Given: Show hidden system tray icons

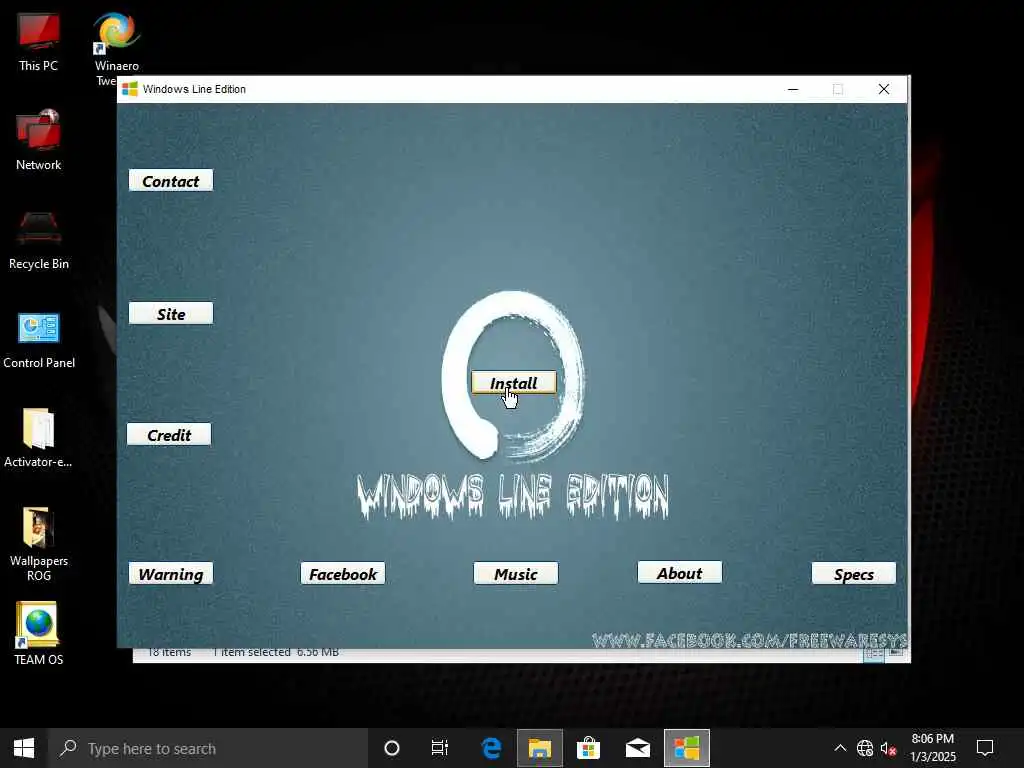Looking at the screenshot, I should point(840,748).
